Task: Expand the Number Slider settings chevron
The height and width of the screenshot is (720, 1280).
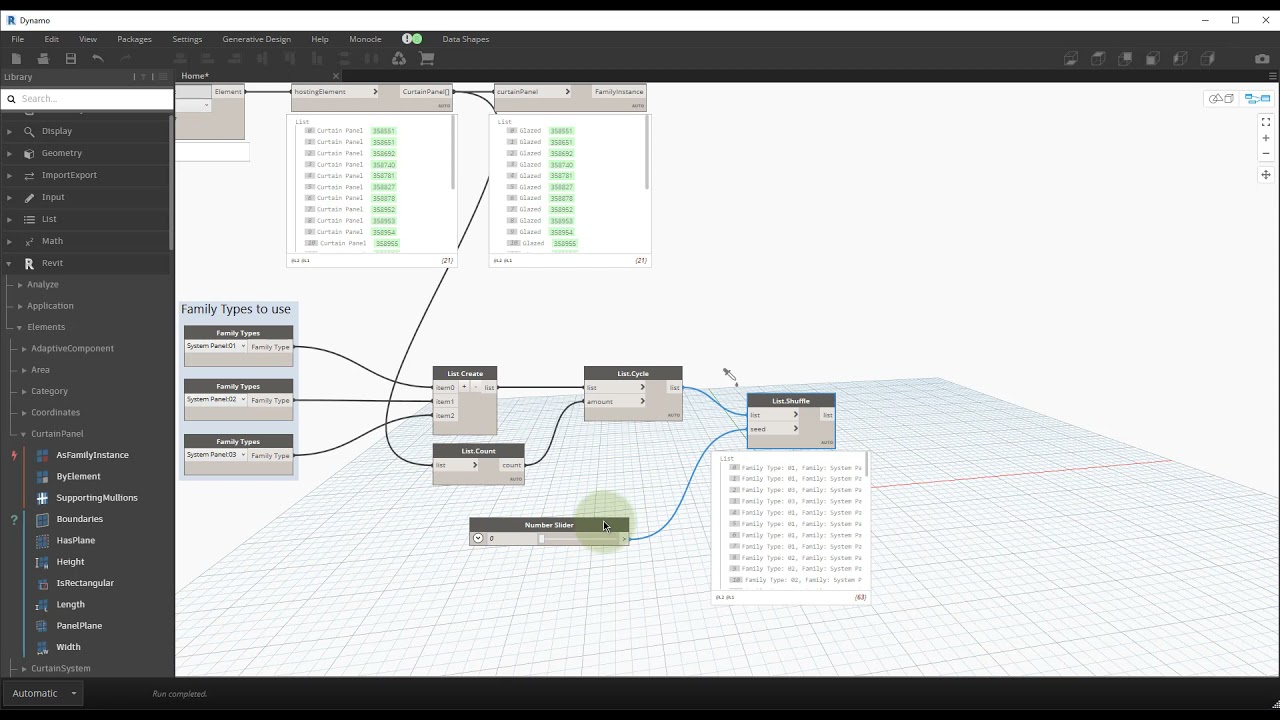Action: (x=478, y=538)
